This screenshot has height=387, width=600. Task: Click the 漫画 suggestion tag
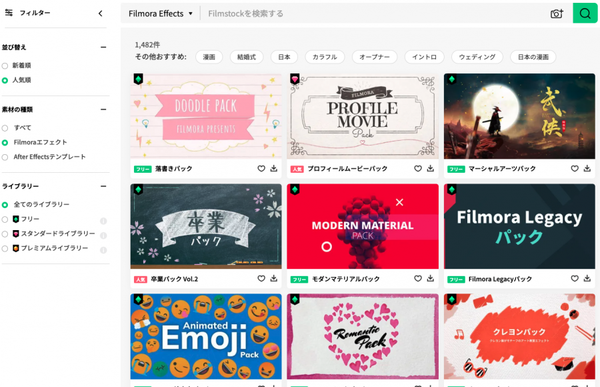click(209, 57)
